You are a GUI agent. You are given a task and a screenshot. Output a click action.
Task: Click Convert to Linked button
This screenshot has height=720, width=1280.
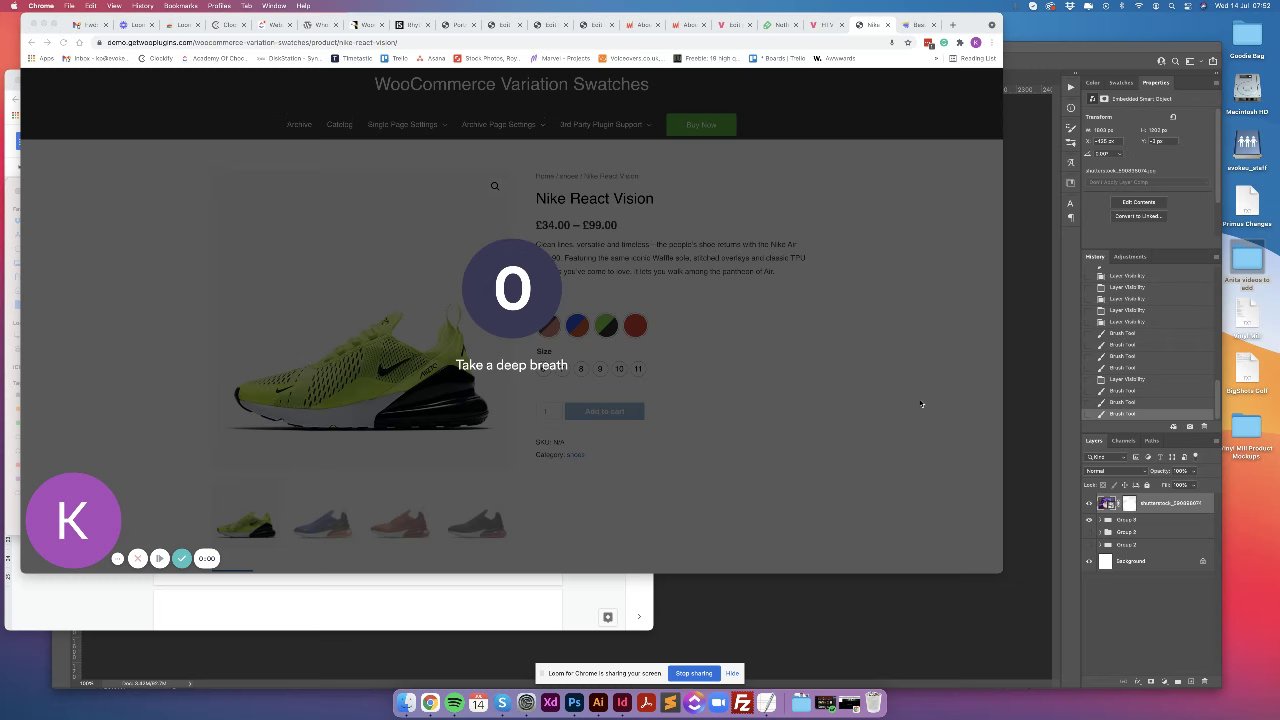point(1139,216)
